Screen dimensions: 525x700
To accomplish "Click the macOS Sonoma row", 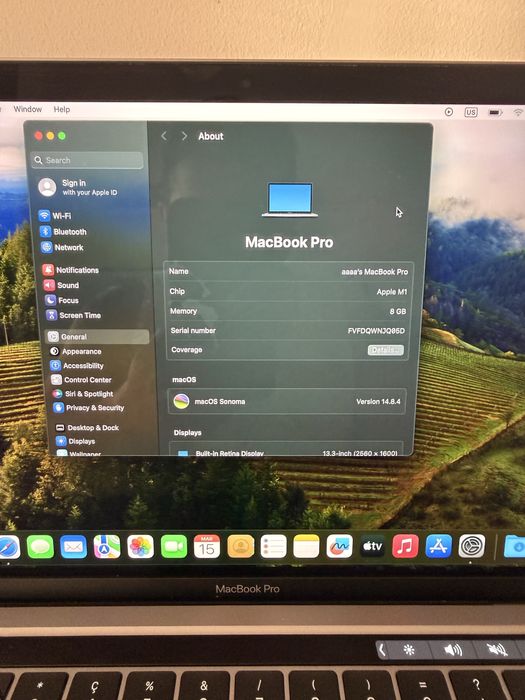I will pos(287,401).
